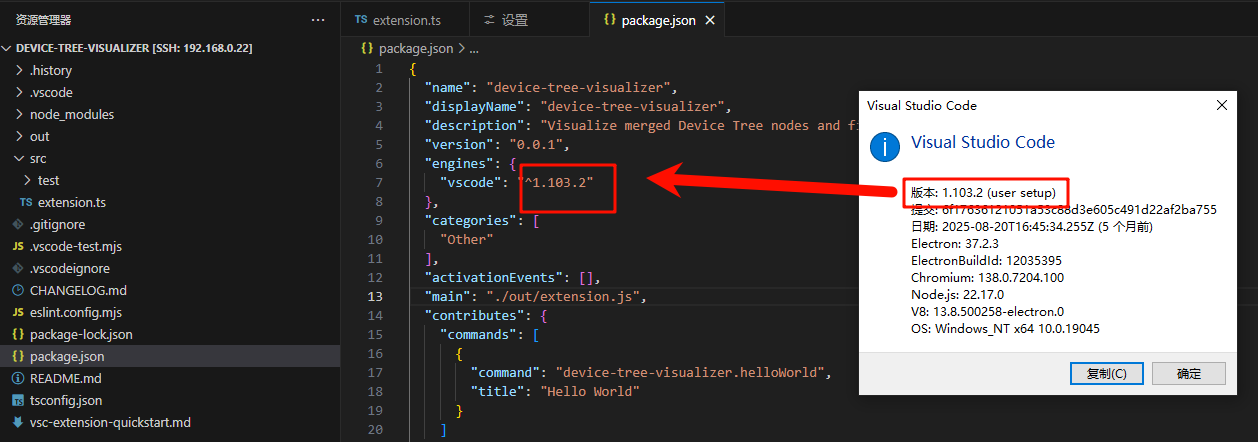Open the explorer more actions ellipsis
This screenshot has height=442, width=1258.
point(318,20)
